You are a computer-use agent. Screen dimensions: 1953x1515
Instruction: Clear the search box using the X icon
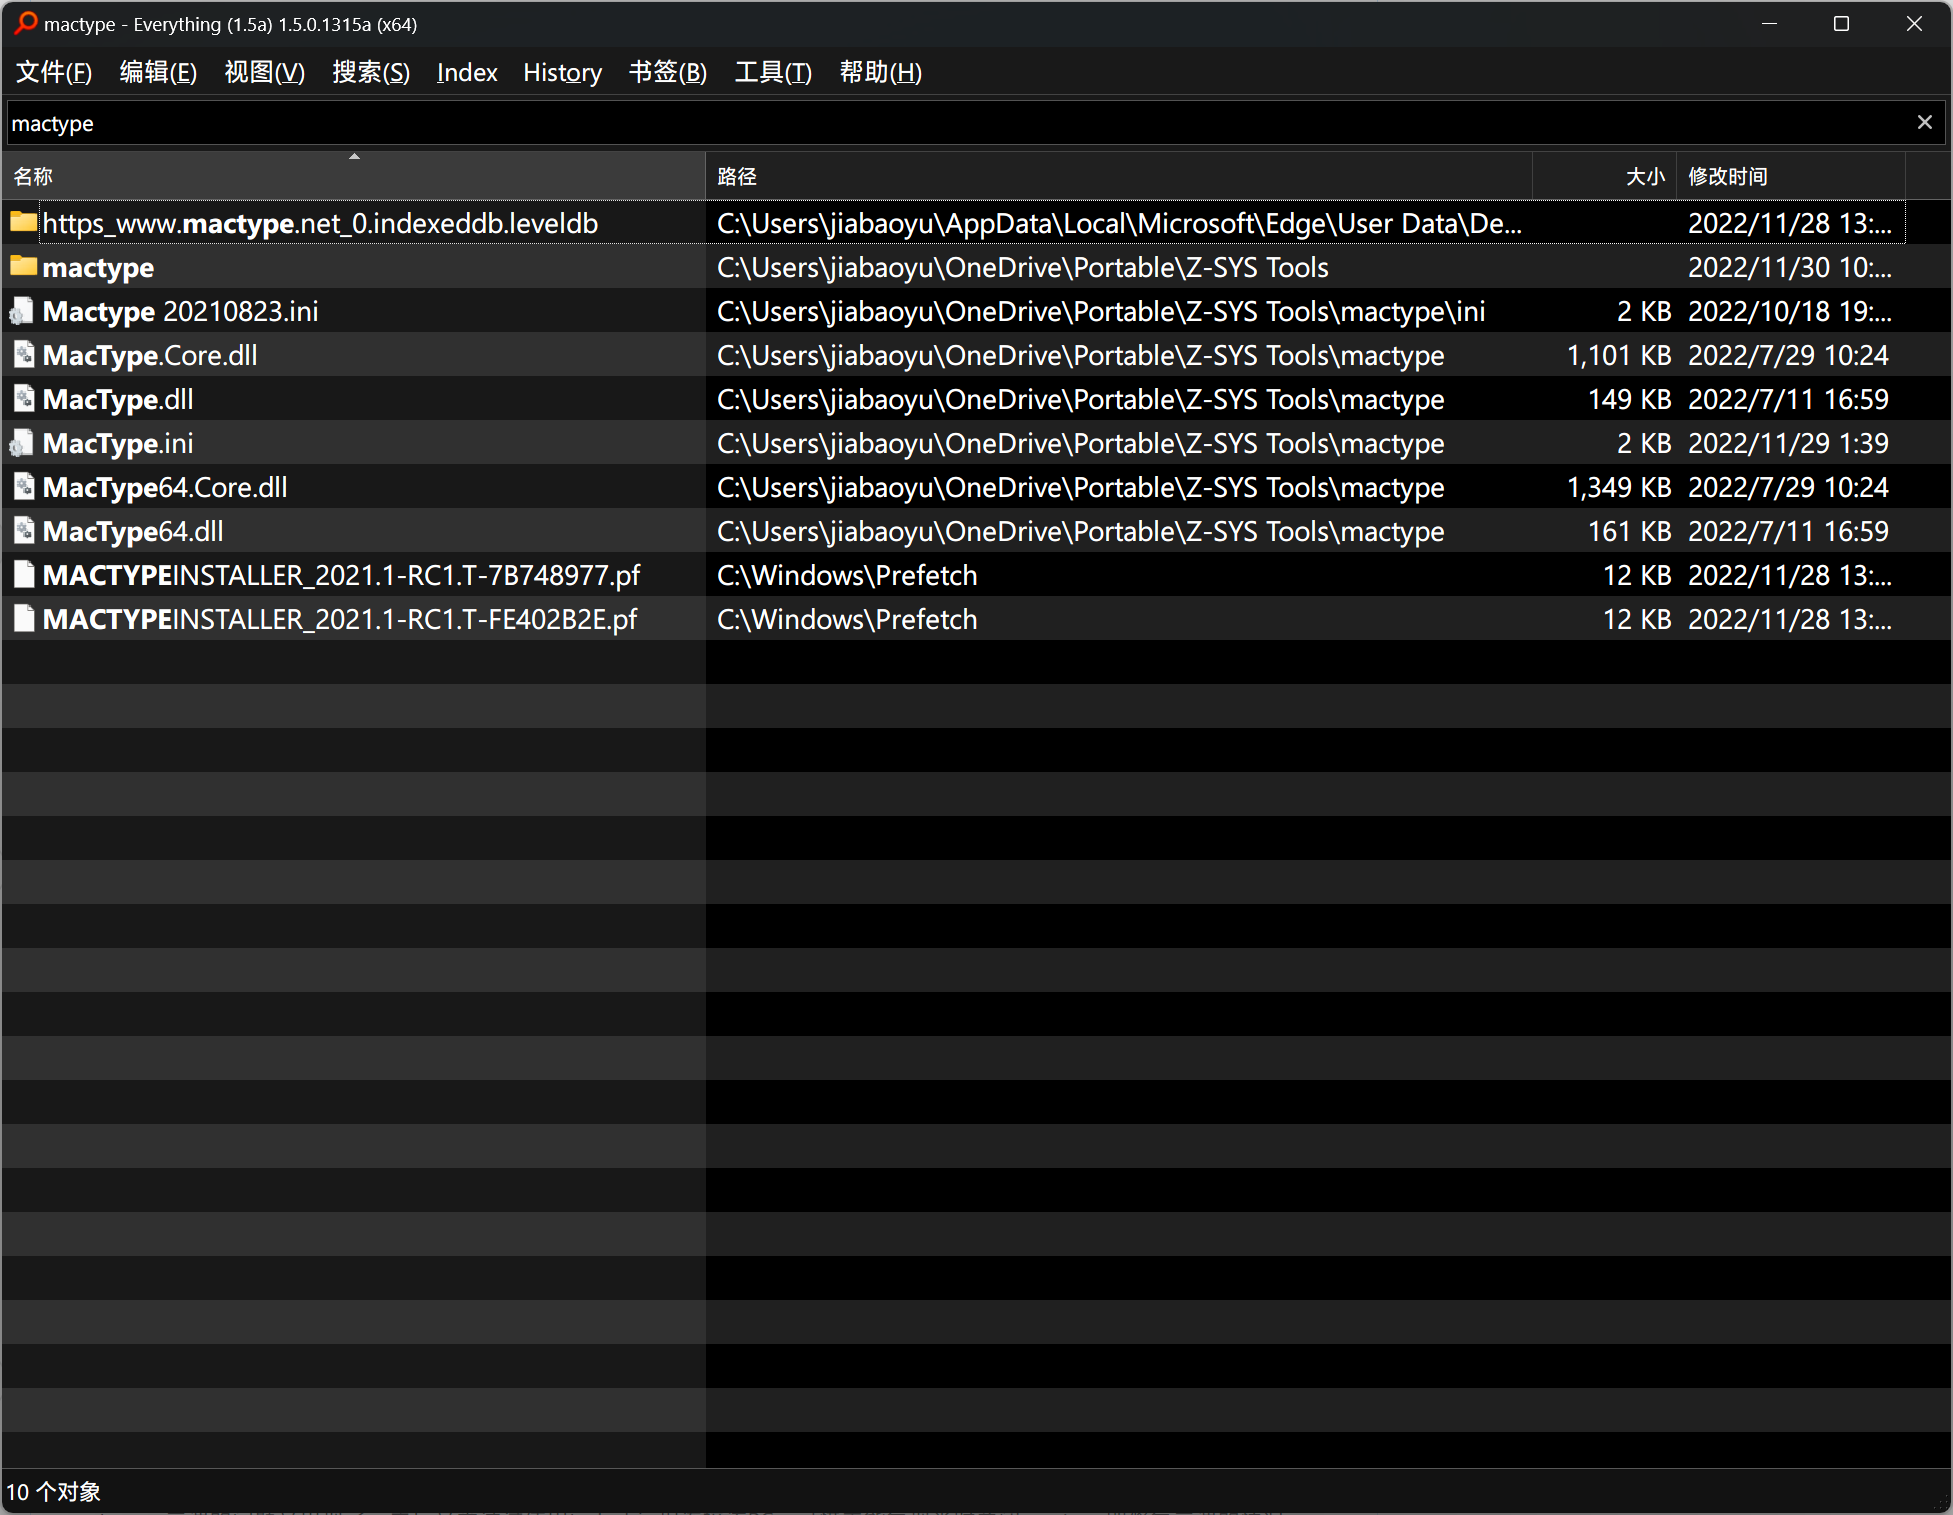click(x=1924, y=121)
